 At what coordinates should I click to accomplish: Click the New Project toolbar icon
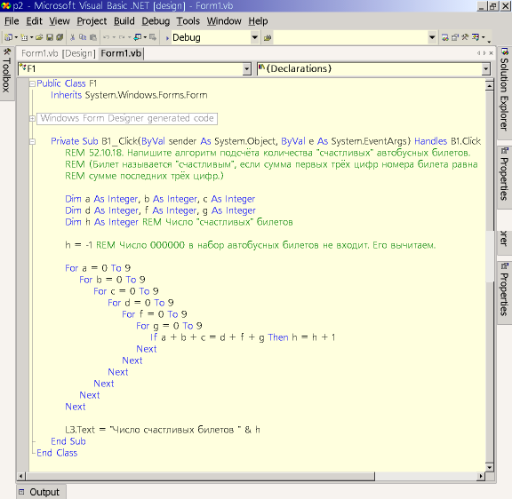8,37
